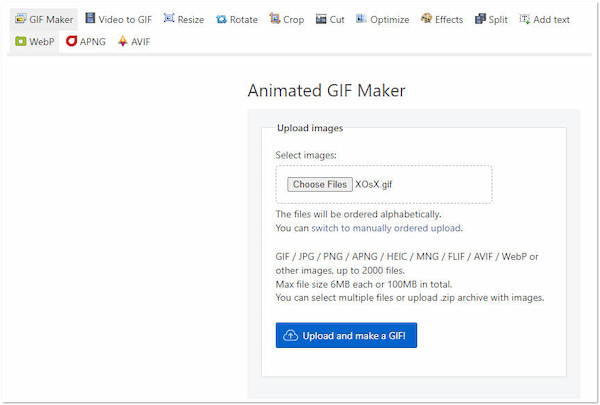Image resolution: width=600 pixels, height=405 pixels.
Task: Click the GIF Maker tab icon
Action: 21,18
